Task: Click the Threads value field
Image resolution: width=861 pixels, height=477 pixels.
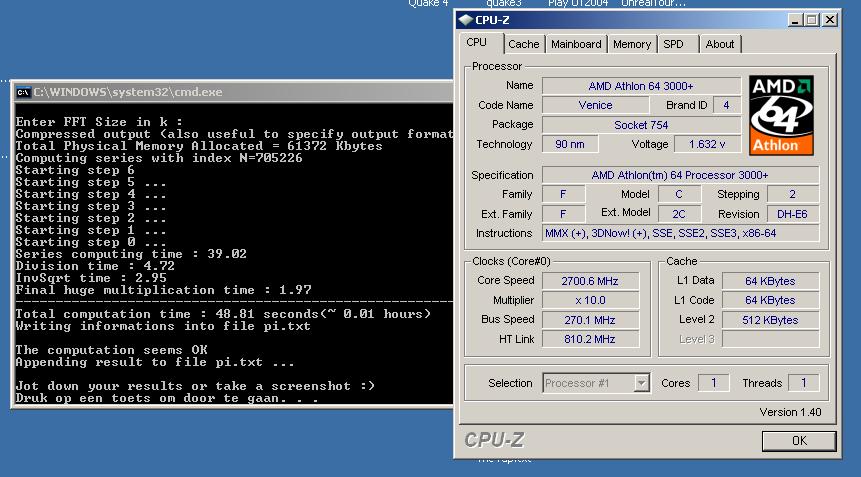Action: (x=803, y=383)
